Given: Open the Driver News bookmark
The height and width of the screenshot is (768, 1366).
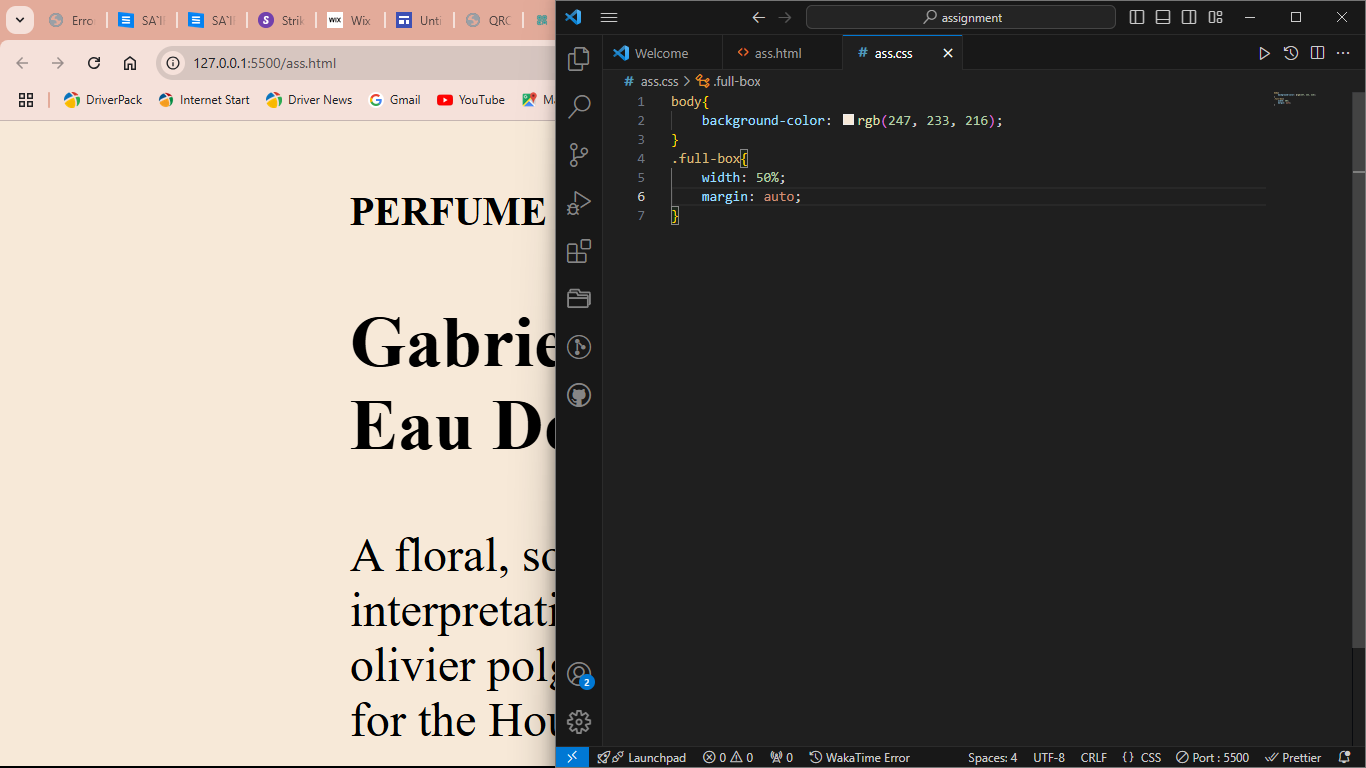Looking at the screenshot, I should coord(309,100).
